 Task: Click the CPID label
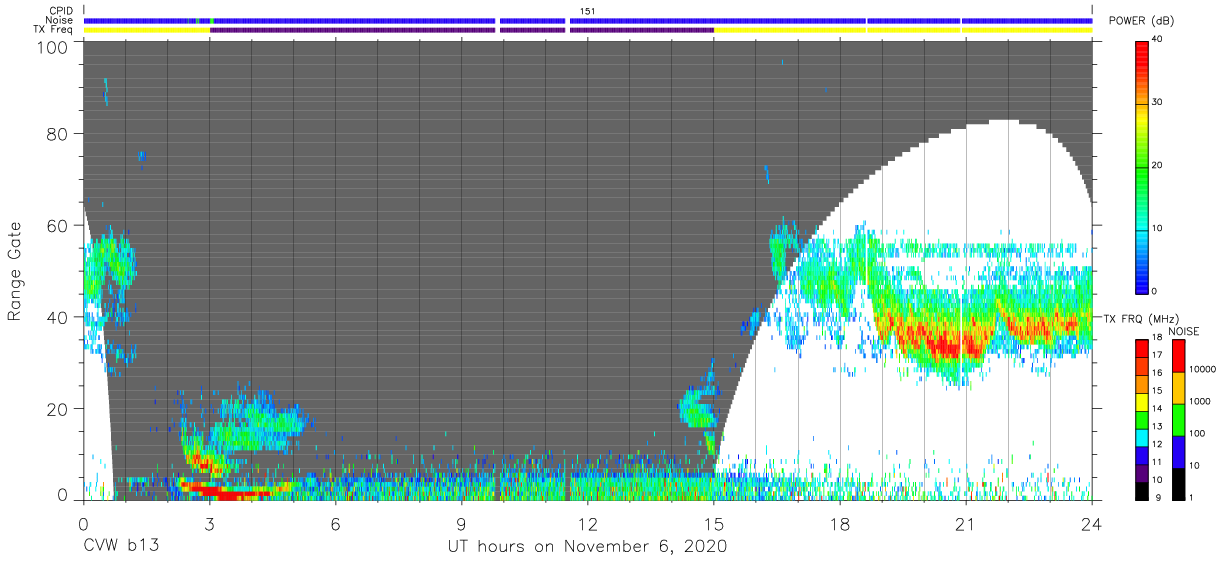pyautogui.click(x=62, y=11)
